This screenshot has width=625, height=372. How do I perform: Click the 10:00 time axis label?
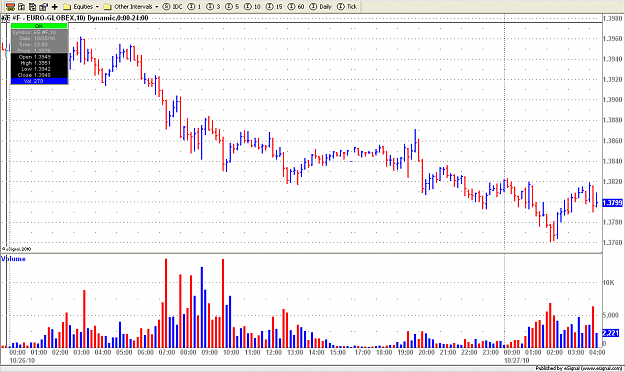coord(231,352)
